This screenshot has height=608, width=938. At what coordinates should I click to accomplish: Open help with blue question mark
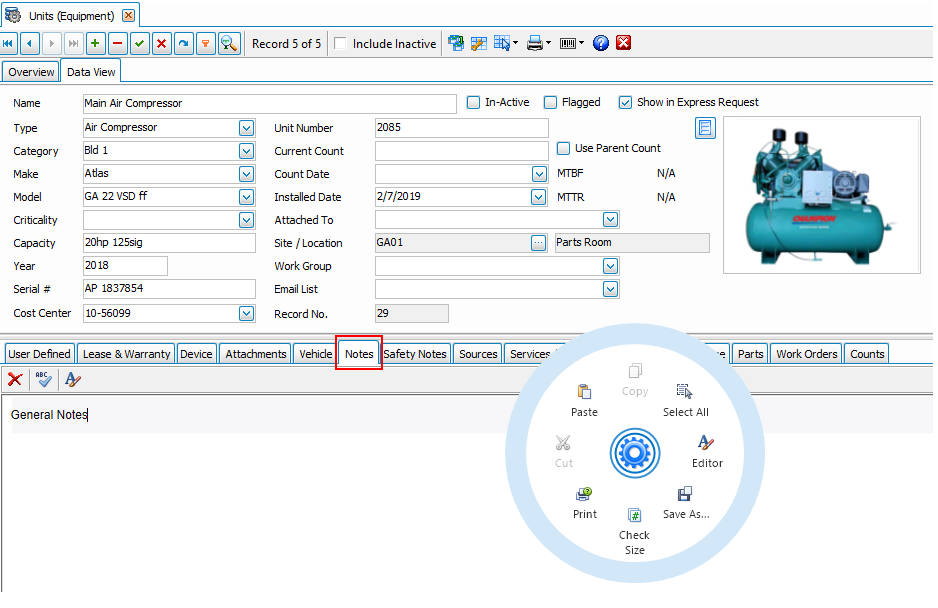[x=601, y=43]
